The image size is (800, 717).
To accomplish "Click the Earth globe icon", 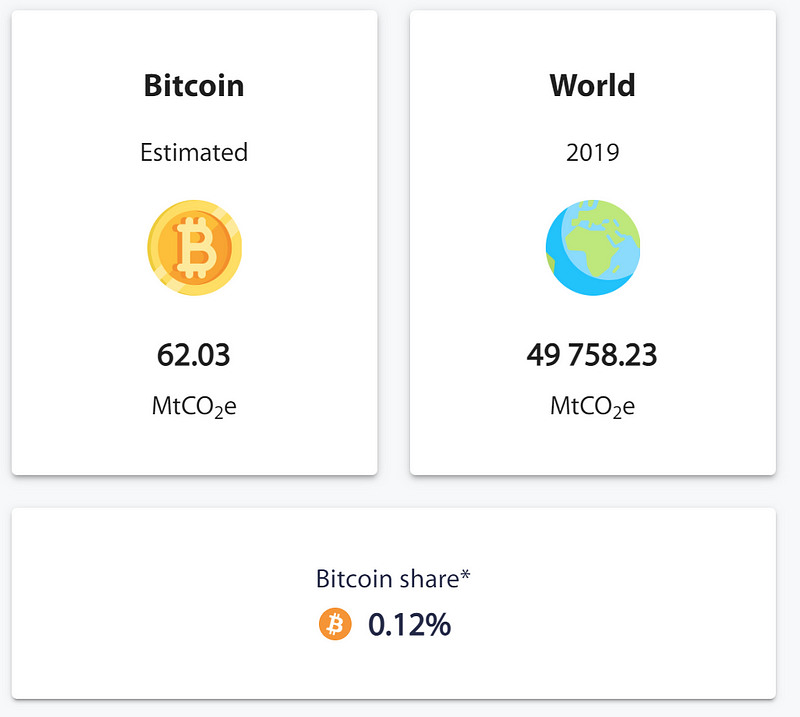I will 593,248.
